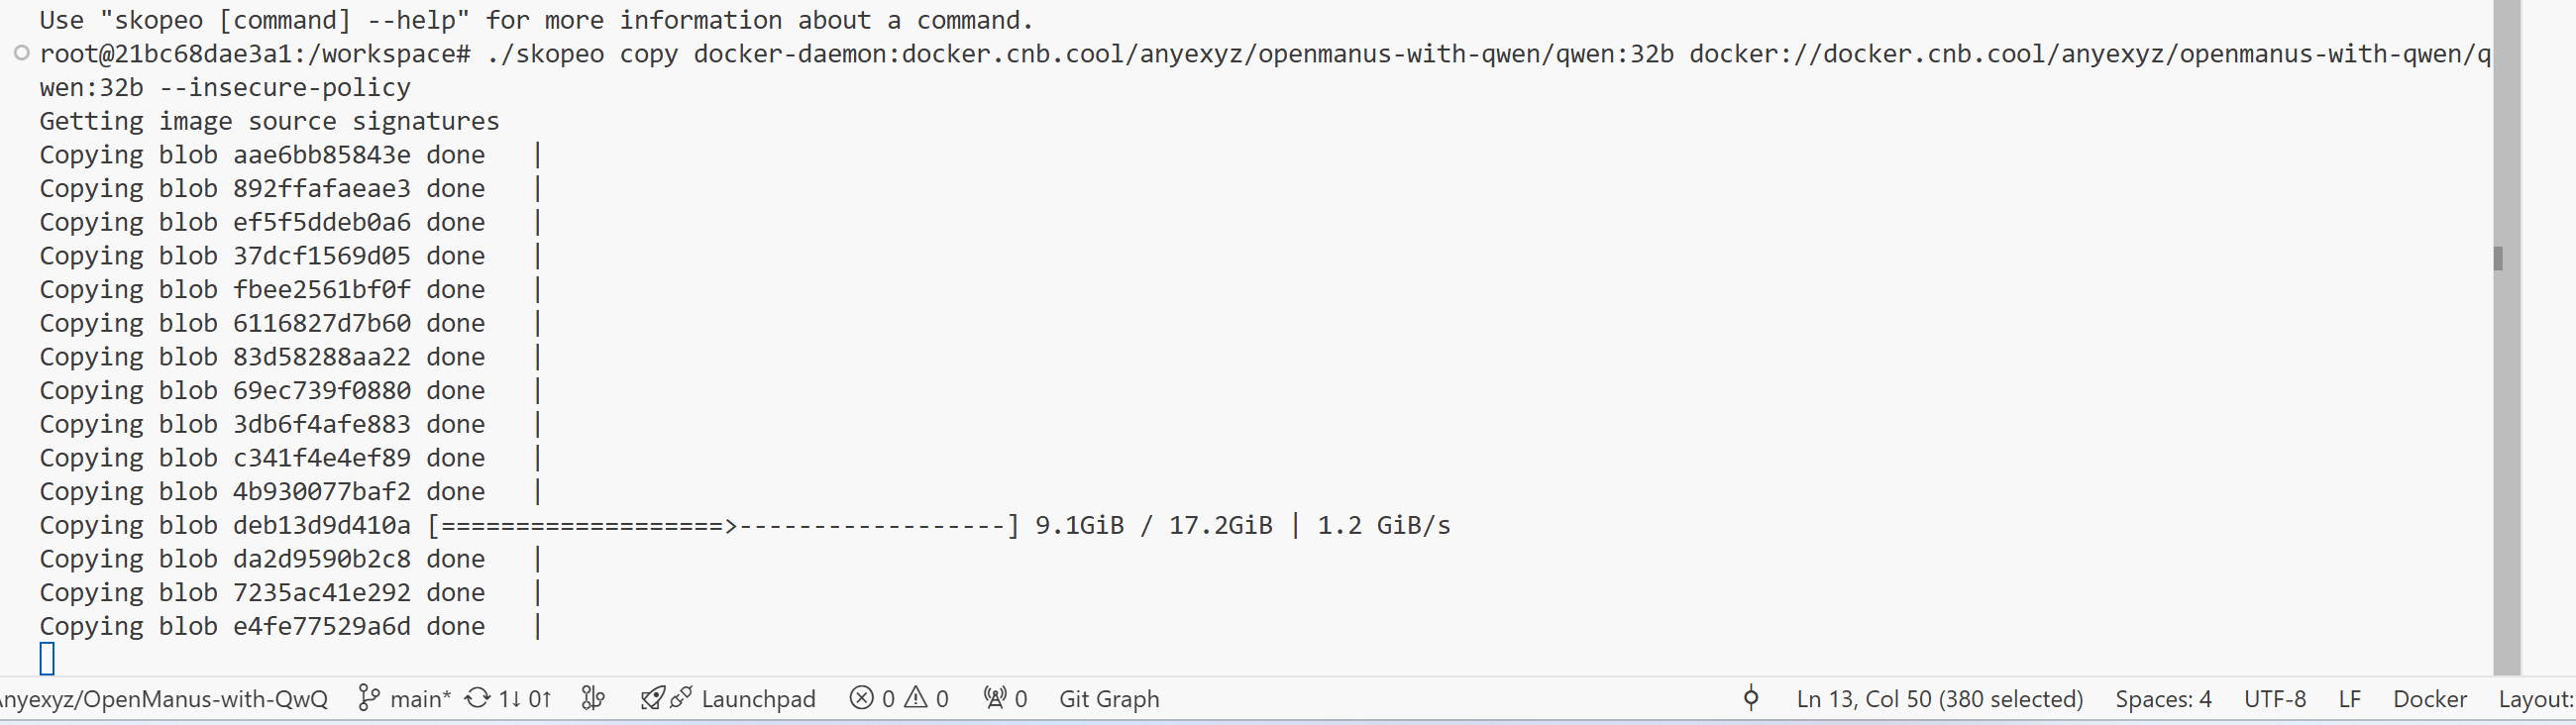Change the LF end-of-line sequence
This screenshot has height=725, width=2576.
pos(2350,698)
